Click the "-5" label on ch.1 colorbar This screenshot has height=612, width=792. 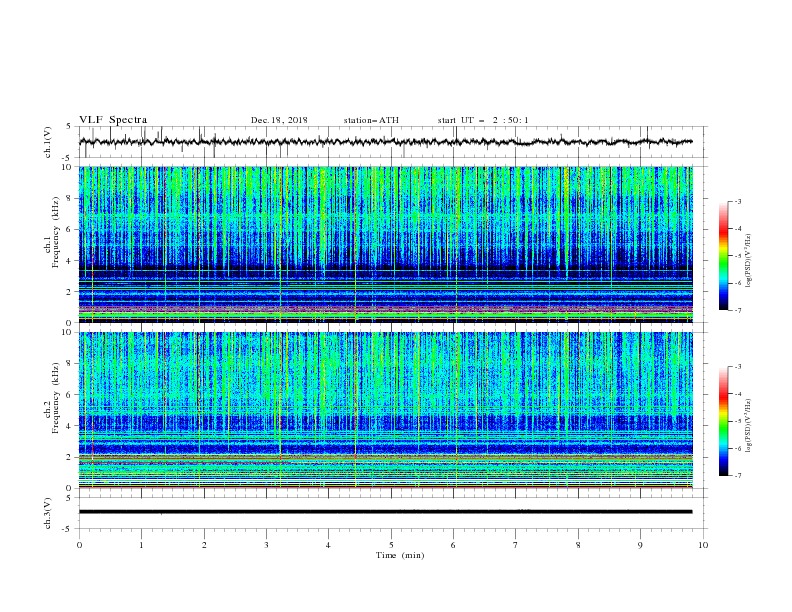click(x=738, y=256)
